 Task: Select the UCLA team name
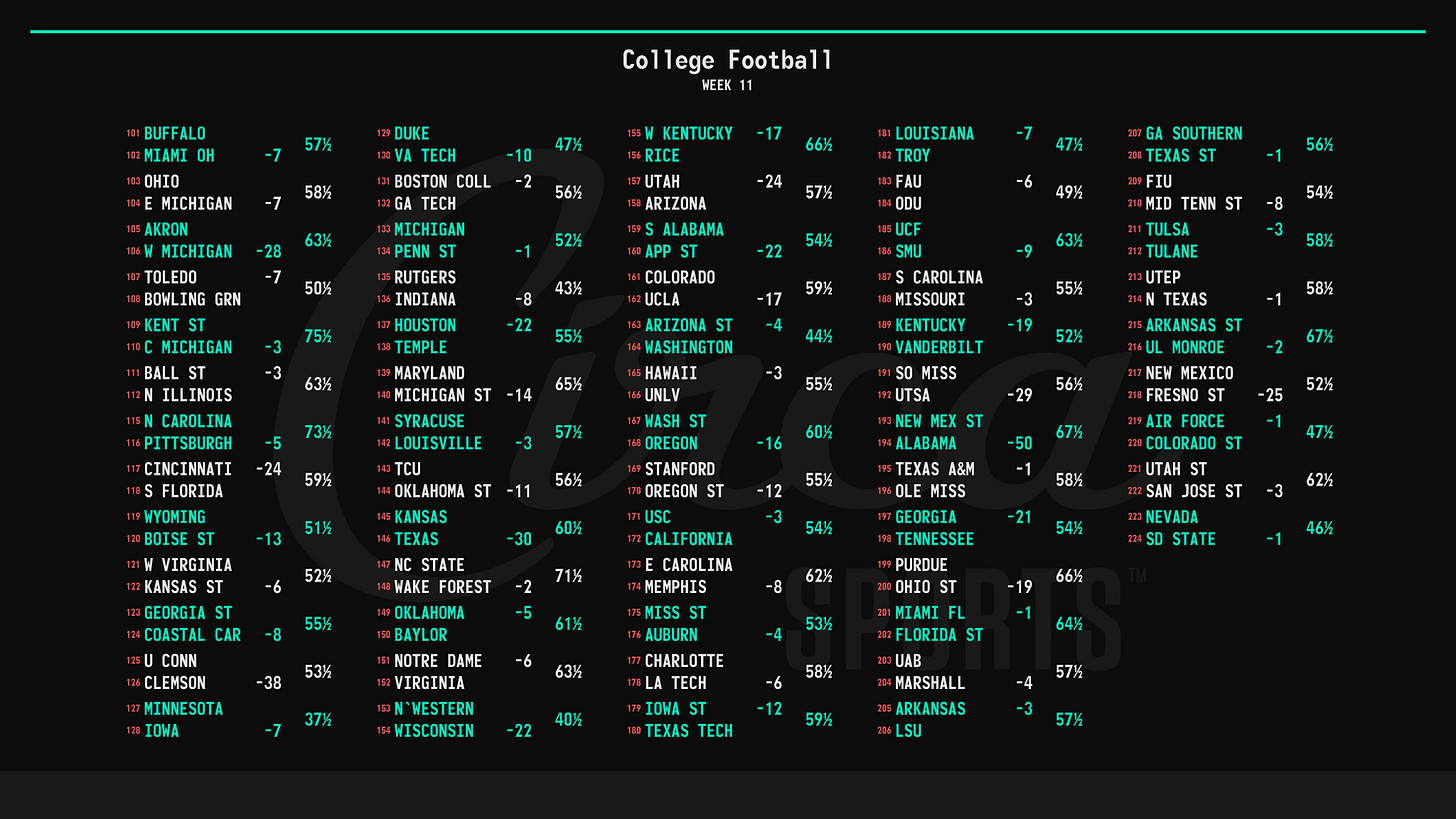(x=662, y=299)
